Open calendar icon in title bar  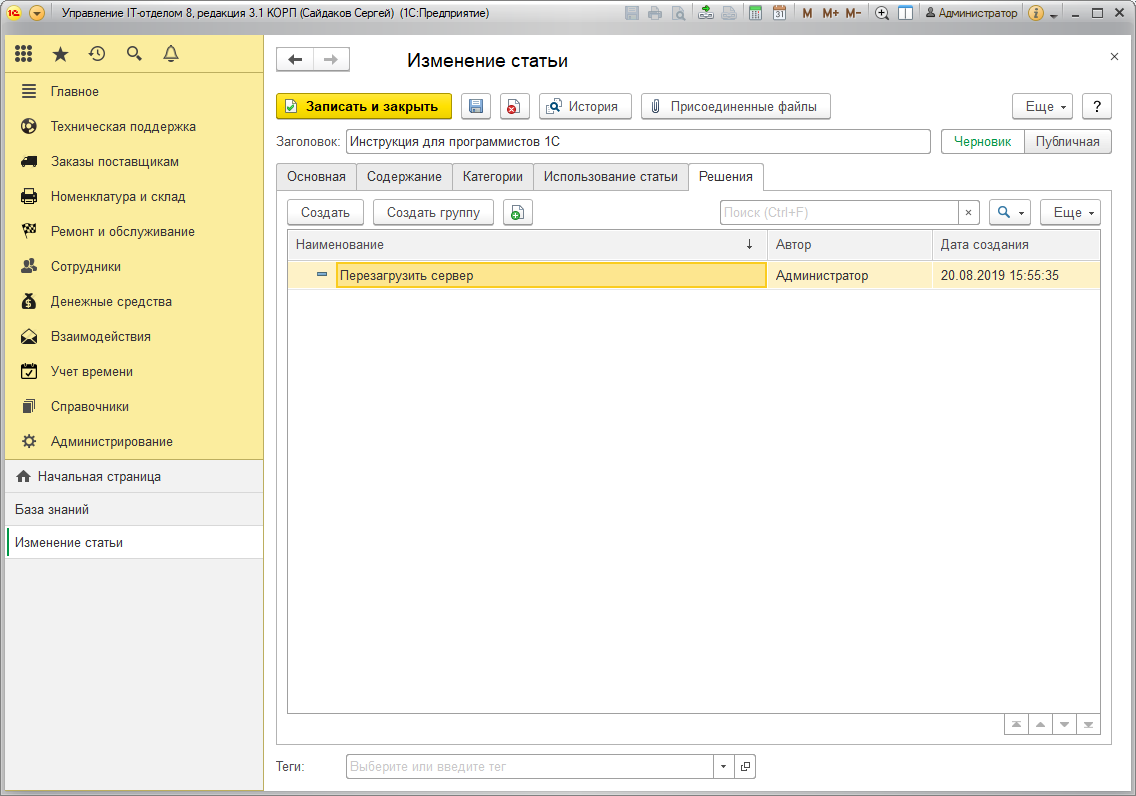(779, 13)
